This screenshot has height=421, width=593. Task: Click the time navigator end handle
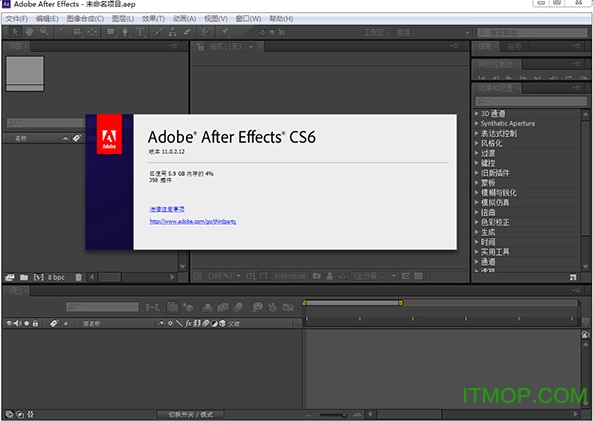[400, 303]
